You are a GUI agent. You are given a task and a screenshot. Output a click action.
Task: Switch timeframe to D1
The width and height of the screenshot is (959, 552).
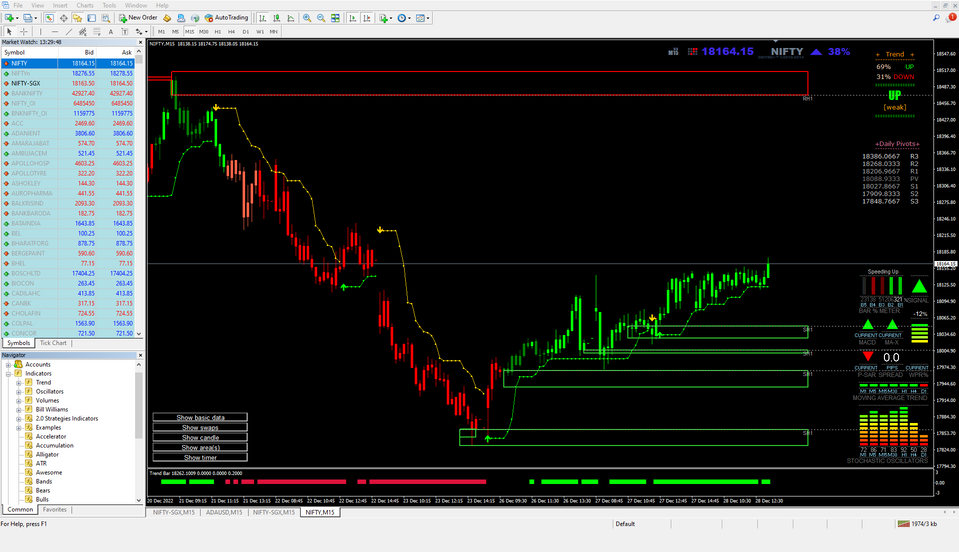[x=246, y=31]
